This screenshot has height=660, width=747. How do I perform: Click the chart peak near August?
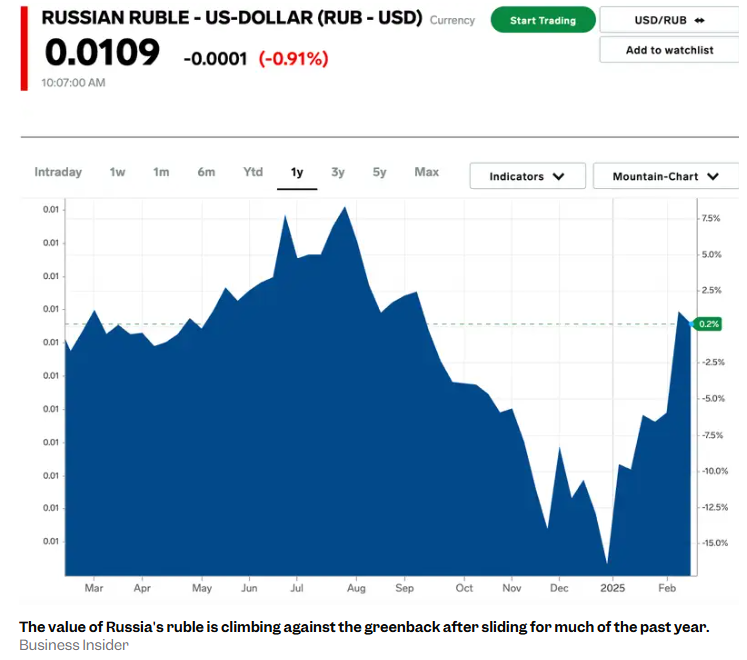click(x=345, y=208)
